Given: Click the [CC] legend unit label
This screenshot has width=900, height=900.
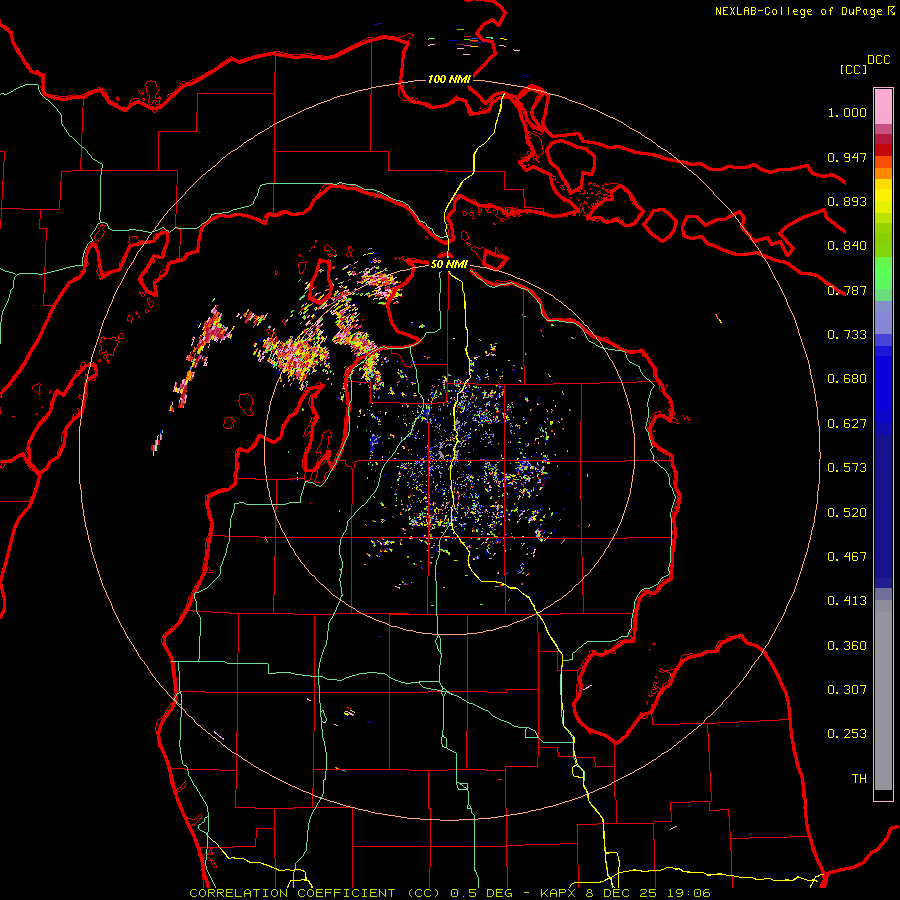Looking at the screenshot, I should [x=853, y=69].
